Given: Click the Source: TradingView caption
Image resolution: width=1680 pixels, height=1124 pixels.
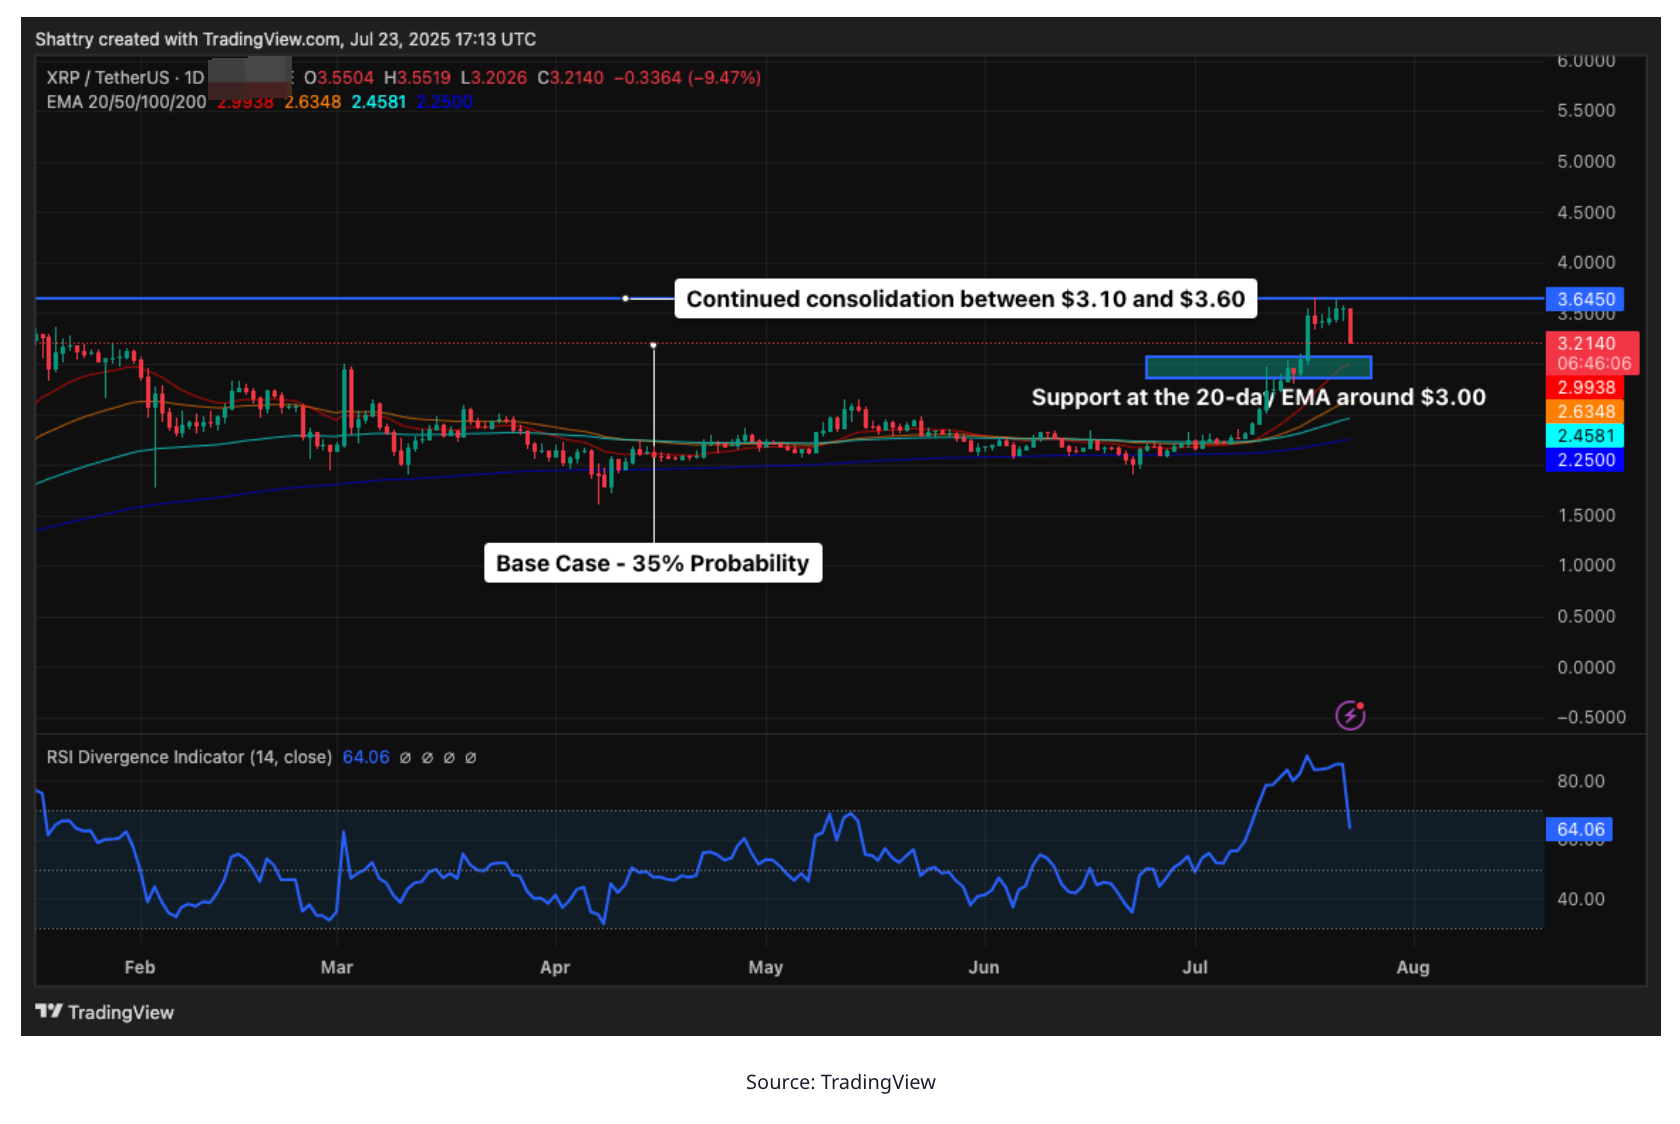Looking at the screenshot, I should pos(840,1082).
